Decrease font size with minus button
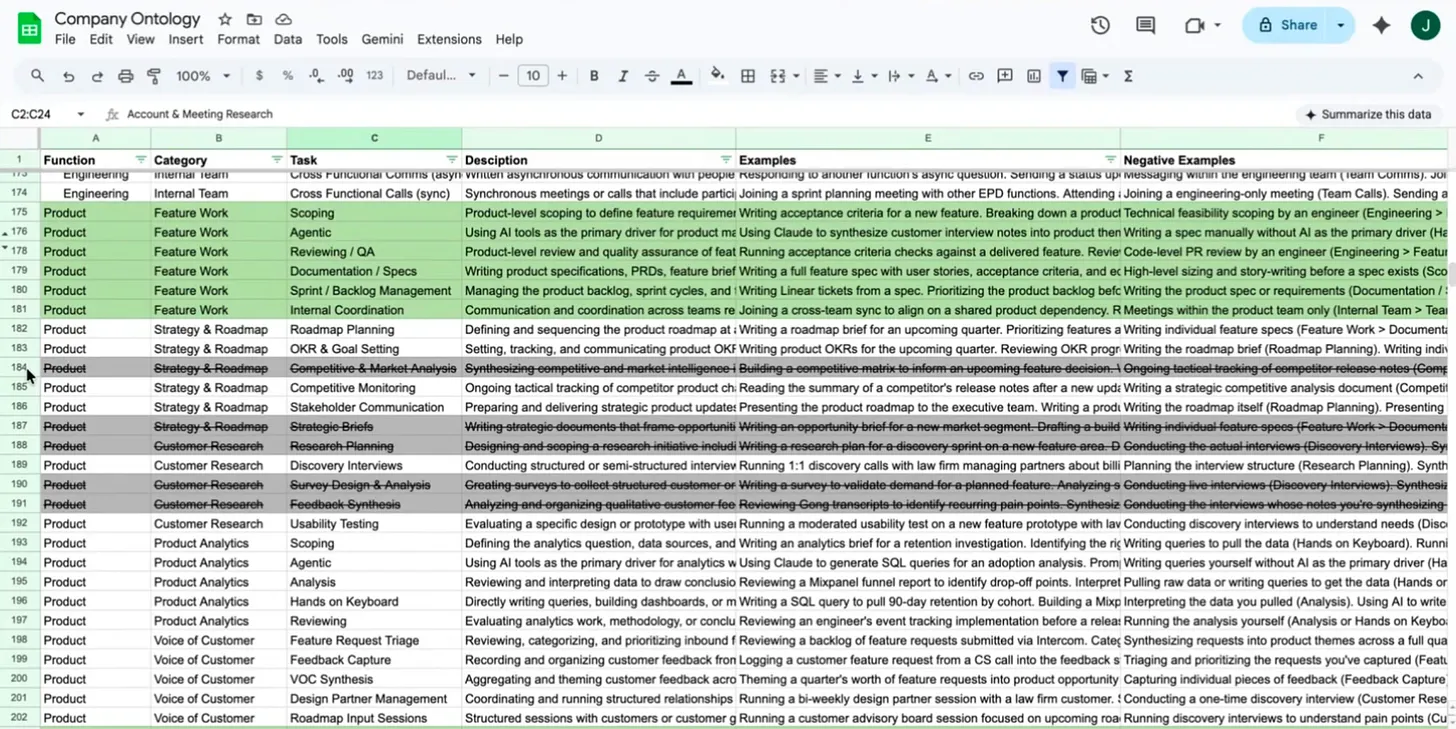 504,76
